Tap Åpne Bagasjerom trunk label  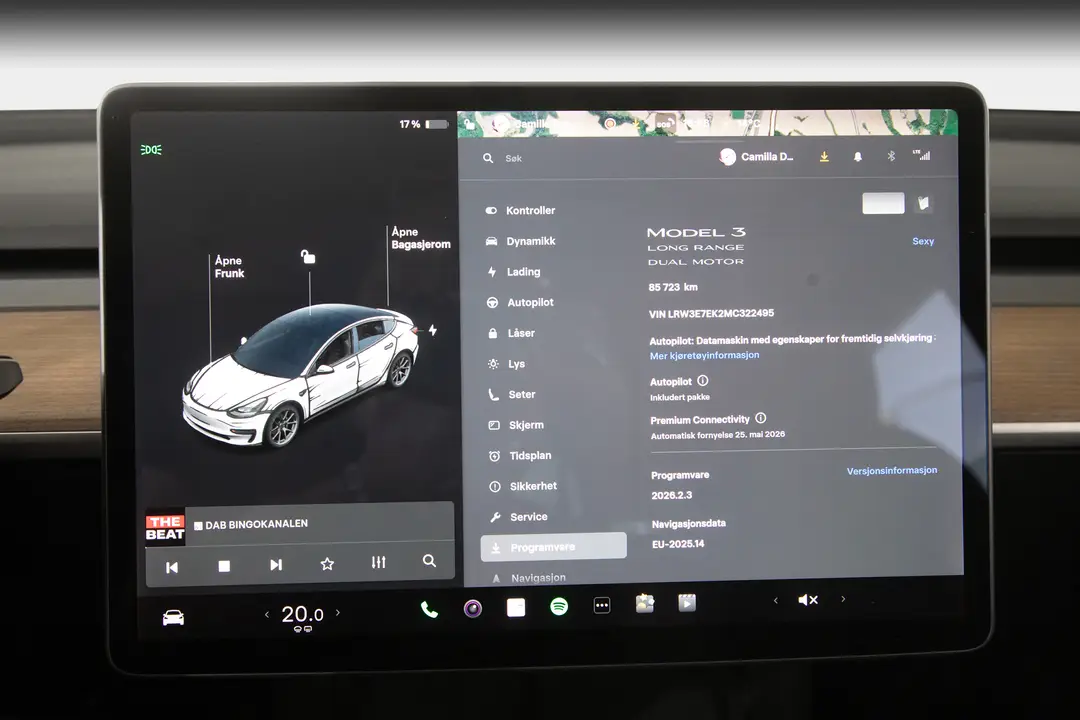tap(420, 238)
